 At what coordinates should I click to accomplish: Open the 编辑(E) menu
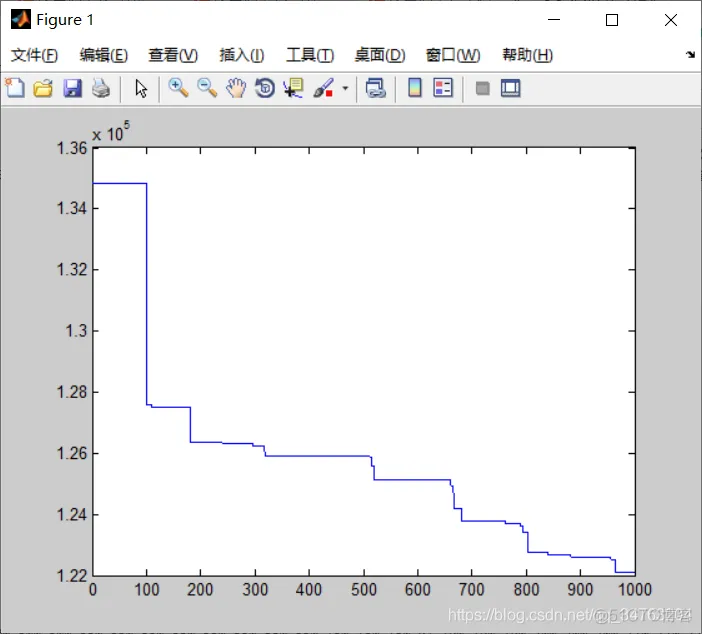pyautogui.click(x=104, y=55)
